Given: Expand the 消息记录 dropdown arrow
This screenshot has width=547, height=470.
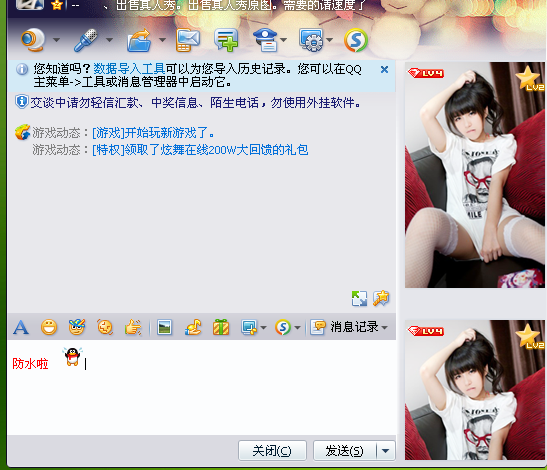Looking at the screenshot, I should (x=384, y=328).
